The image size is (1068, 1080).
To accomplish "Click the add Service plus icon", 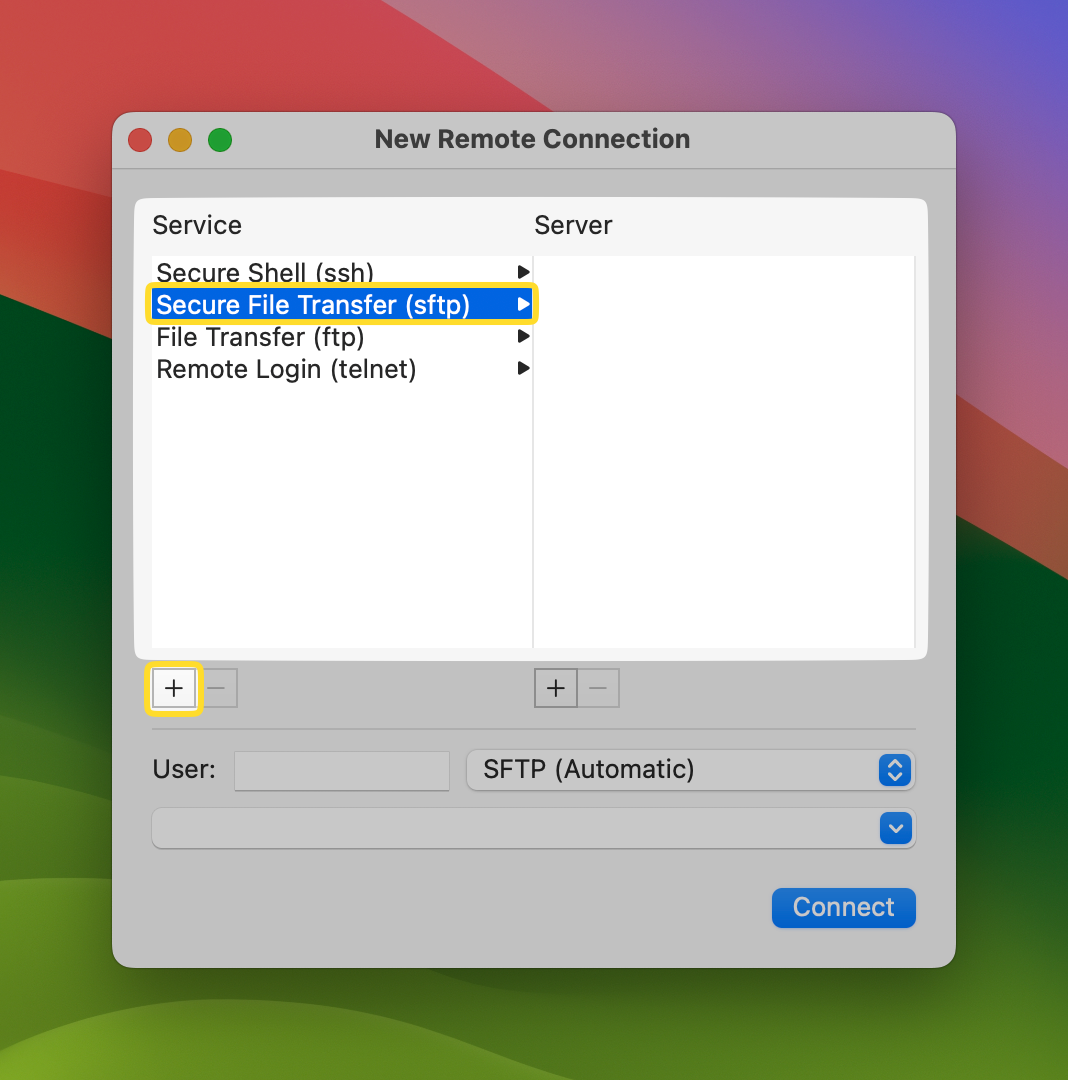I will [173, 688].
